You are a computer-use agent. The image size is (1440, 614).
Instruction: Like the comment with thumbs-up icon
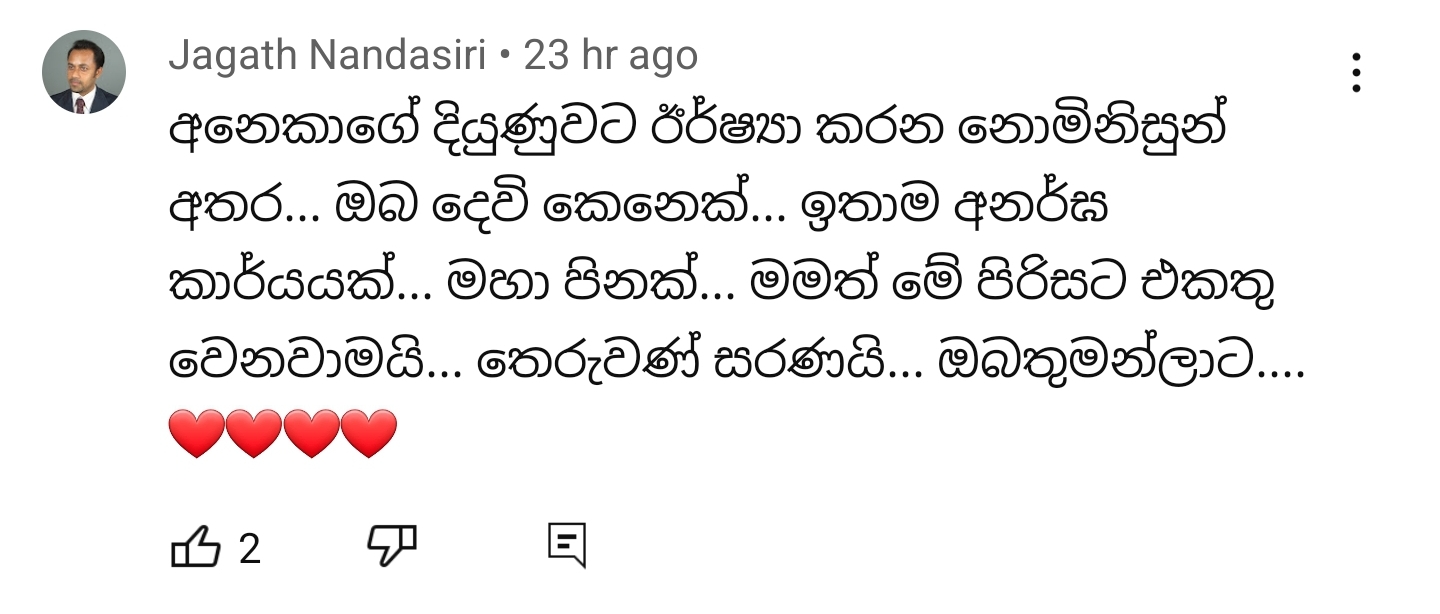click(x=195, y=547)
